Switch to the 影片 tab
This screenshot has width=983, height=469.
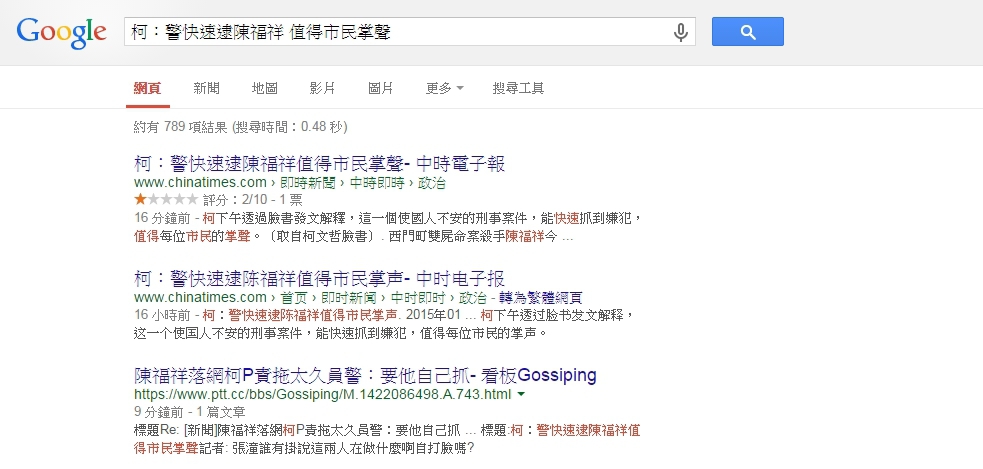pos(322,88)
